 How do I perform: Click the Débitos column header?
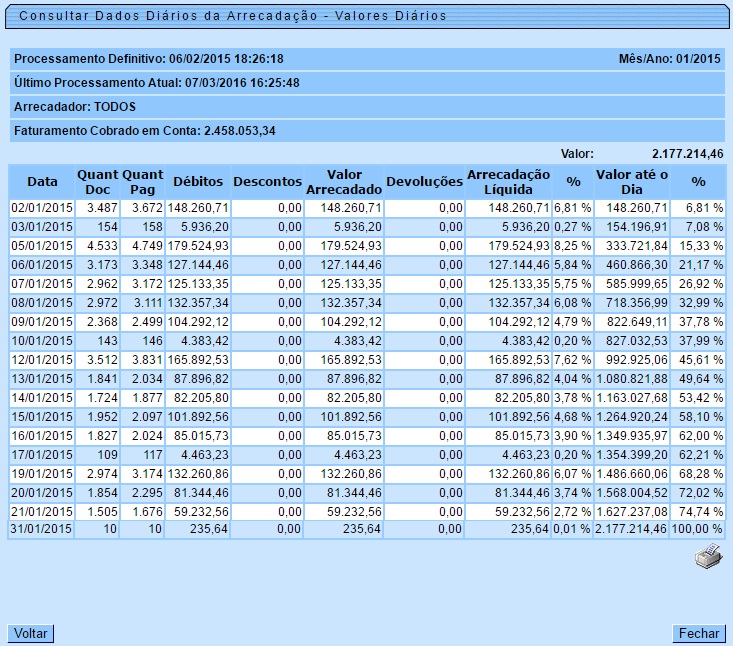[x=198, y=182]
